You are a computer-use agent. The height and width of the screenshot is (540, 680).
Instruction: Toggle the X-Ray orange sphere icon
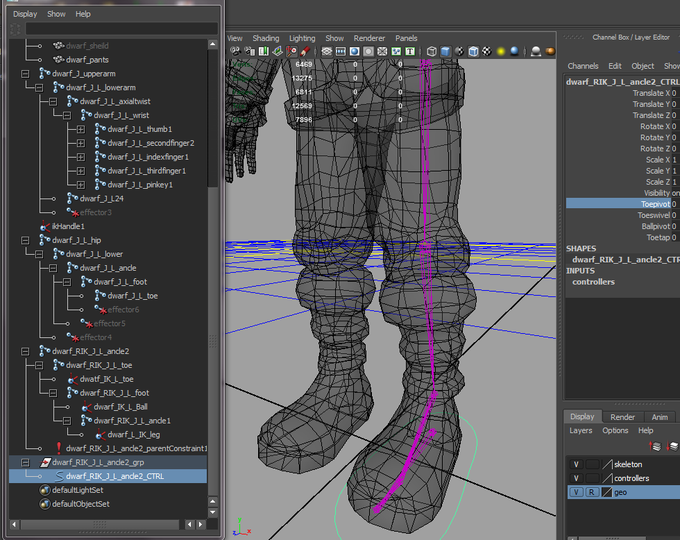(550, 52)
